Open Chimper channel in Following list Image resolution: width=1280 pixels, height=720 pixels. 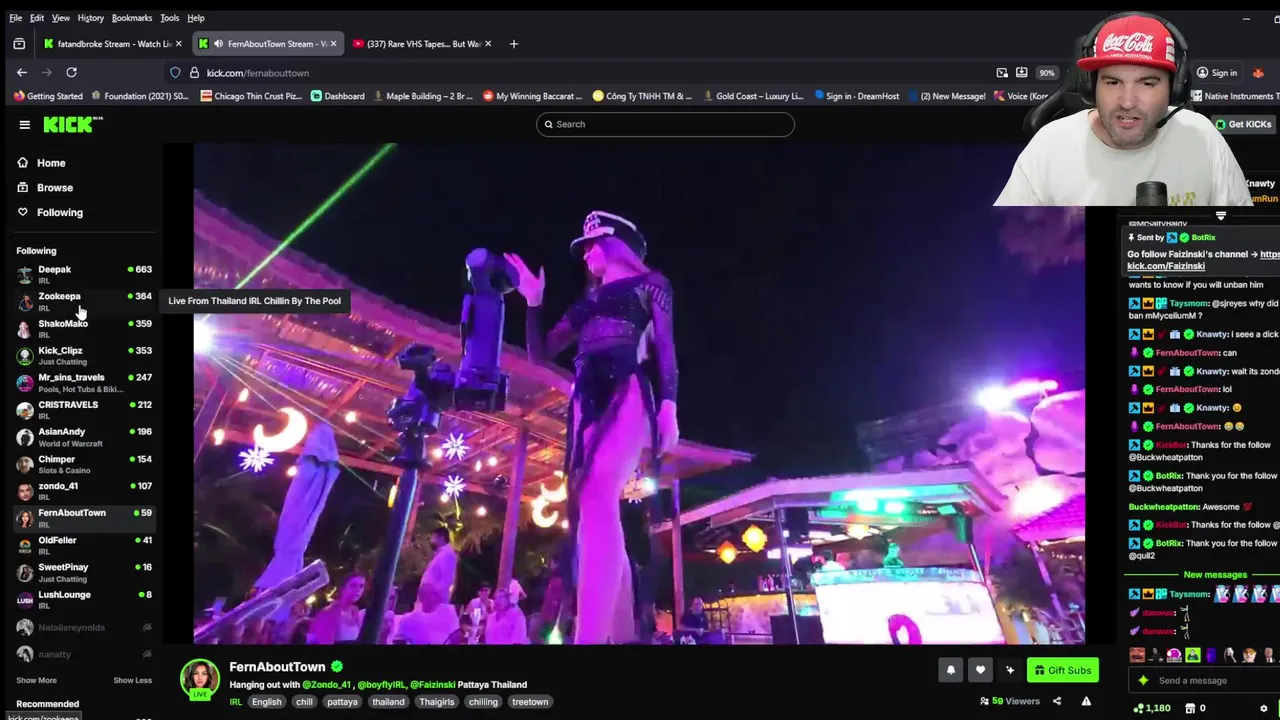84,463
